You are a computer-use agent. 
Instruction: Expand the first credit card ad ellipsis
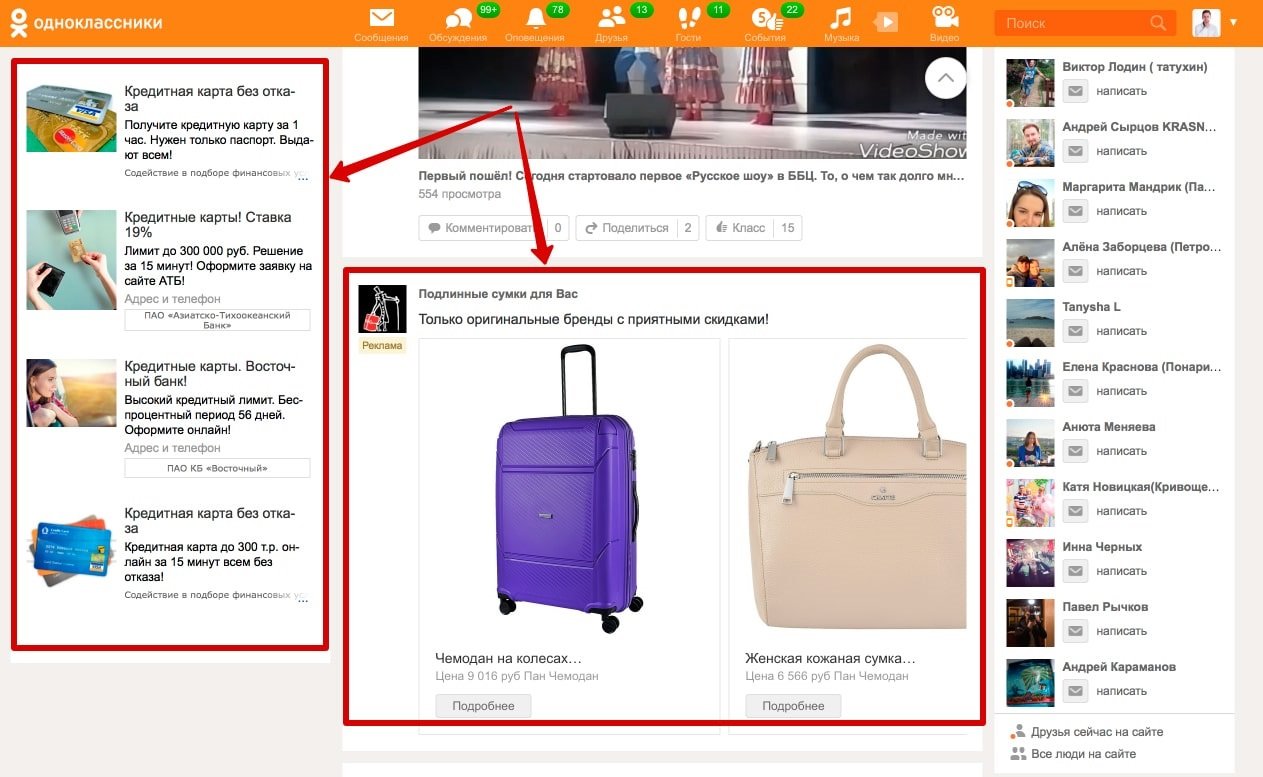303,180
